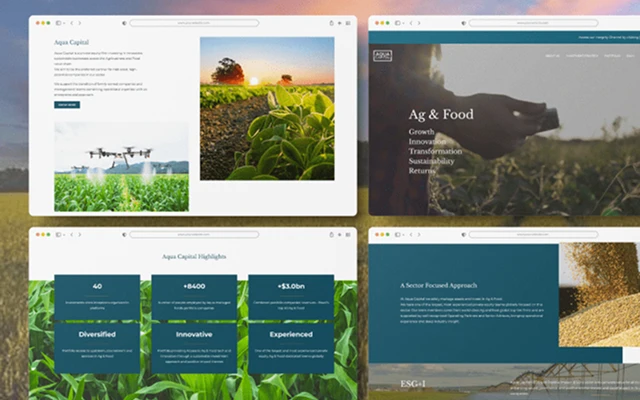Open sidebar dropdown arrow in Ag & Food window
Viewport: 640px width, 400px height.
pos(403,23)
